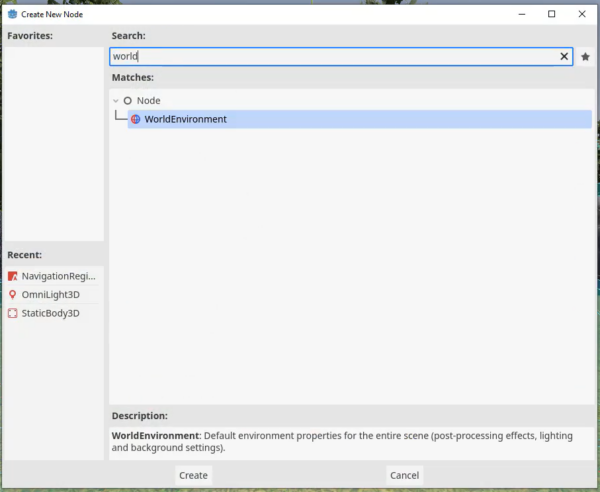
Task: Click the NavigationRegion icon in Recent
Action: [x=13, y=276]
